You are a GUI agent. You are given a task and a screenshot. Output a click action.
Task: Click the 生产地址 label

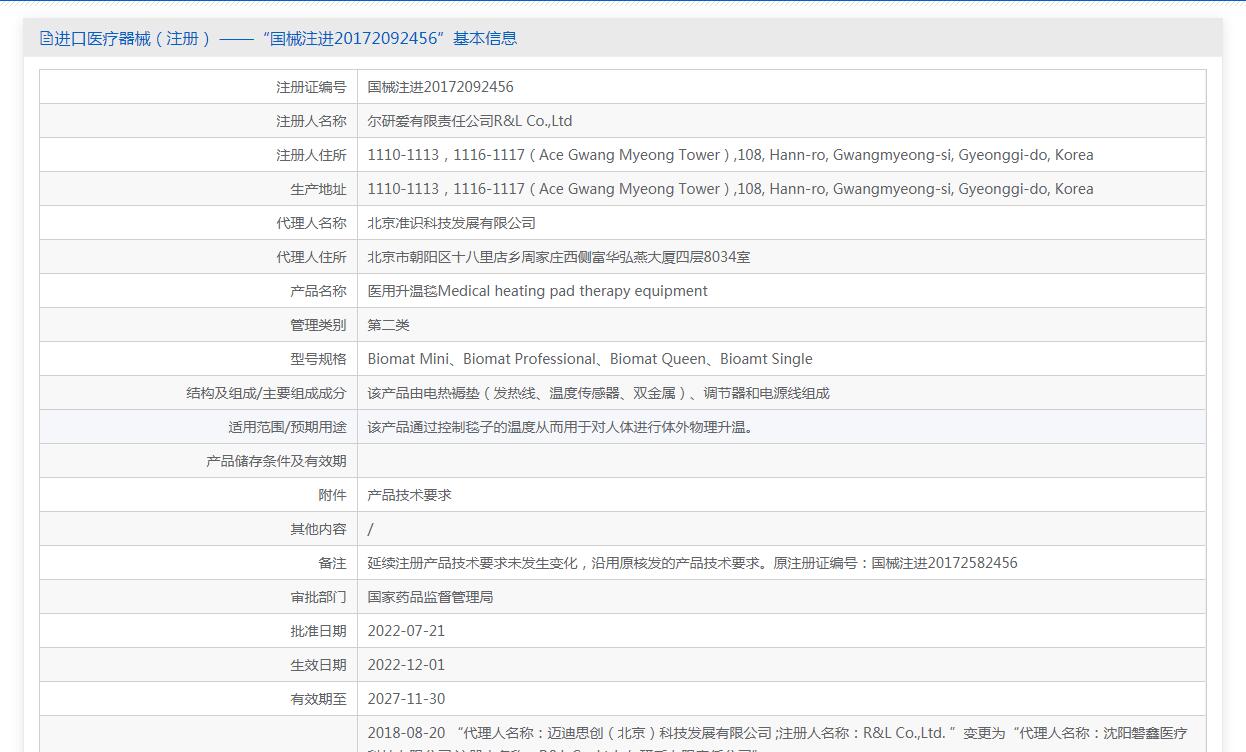coord(318,189)
